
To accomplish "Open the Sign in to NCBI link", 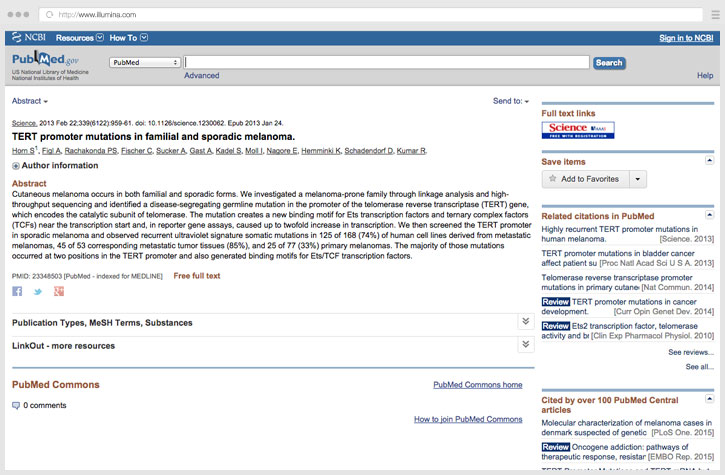I will pyautogui.click(x=686, y=38).
